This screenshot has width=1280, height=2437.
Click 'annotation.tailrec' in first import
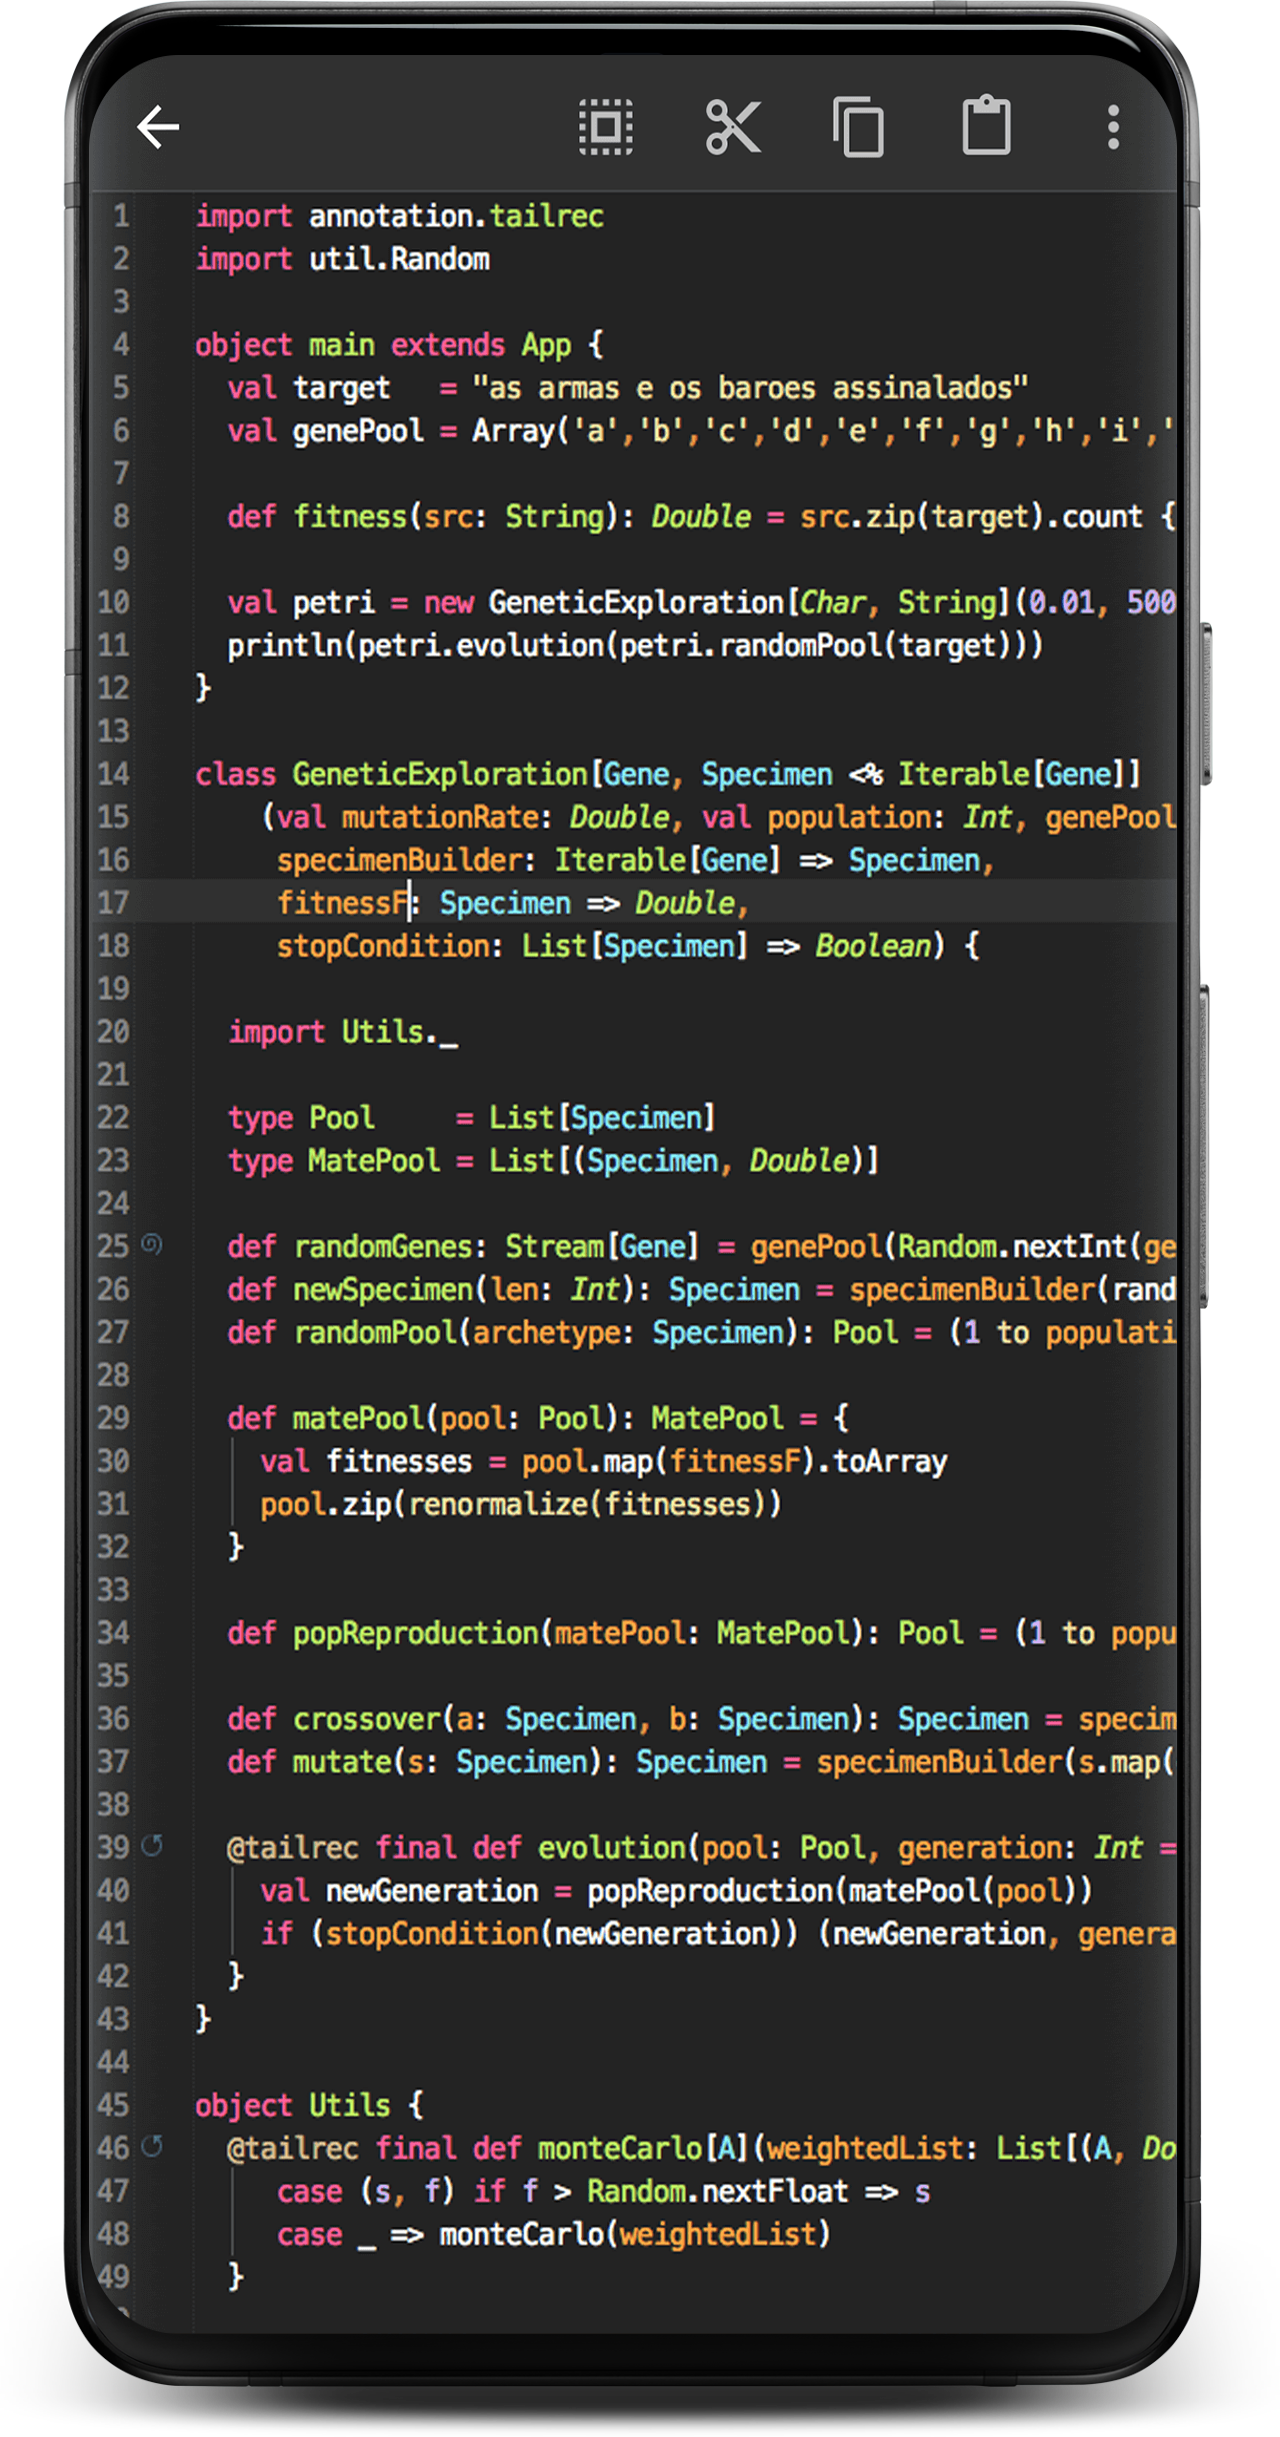[456, 216]
